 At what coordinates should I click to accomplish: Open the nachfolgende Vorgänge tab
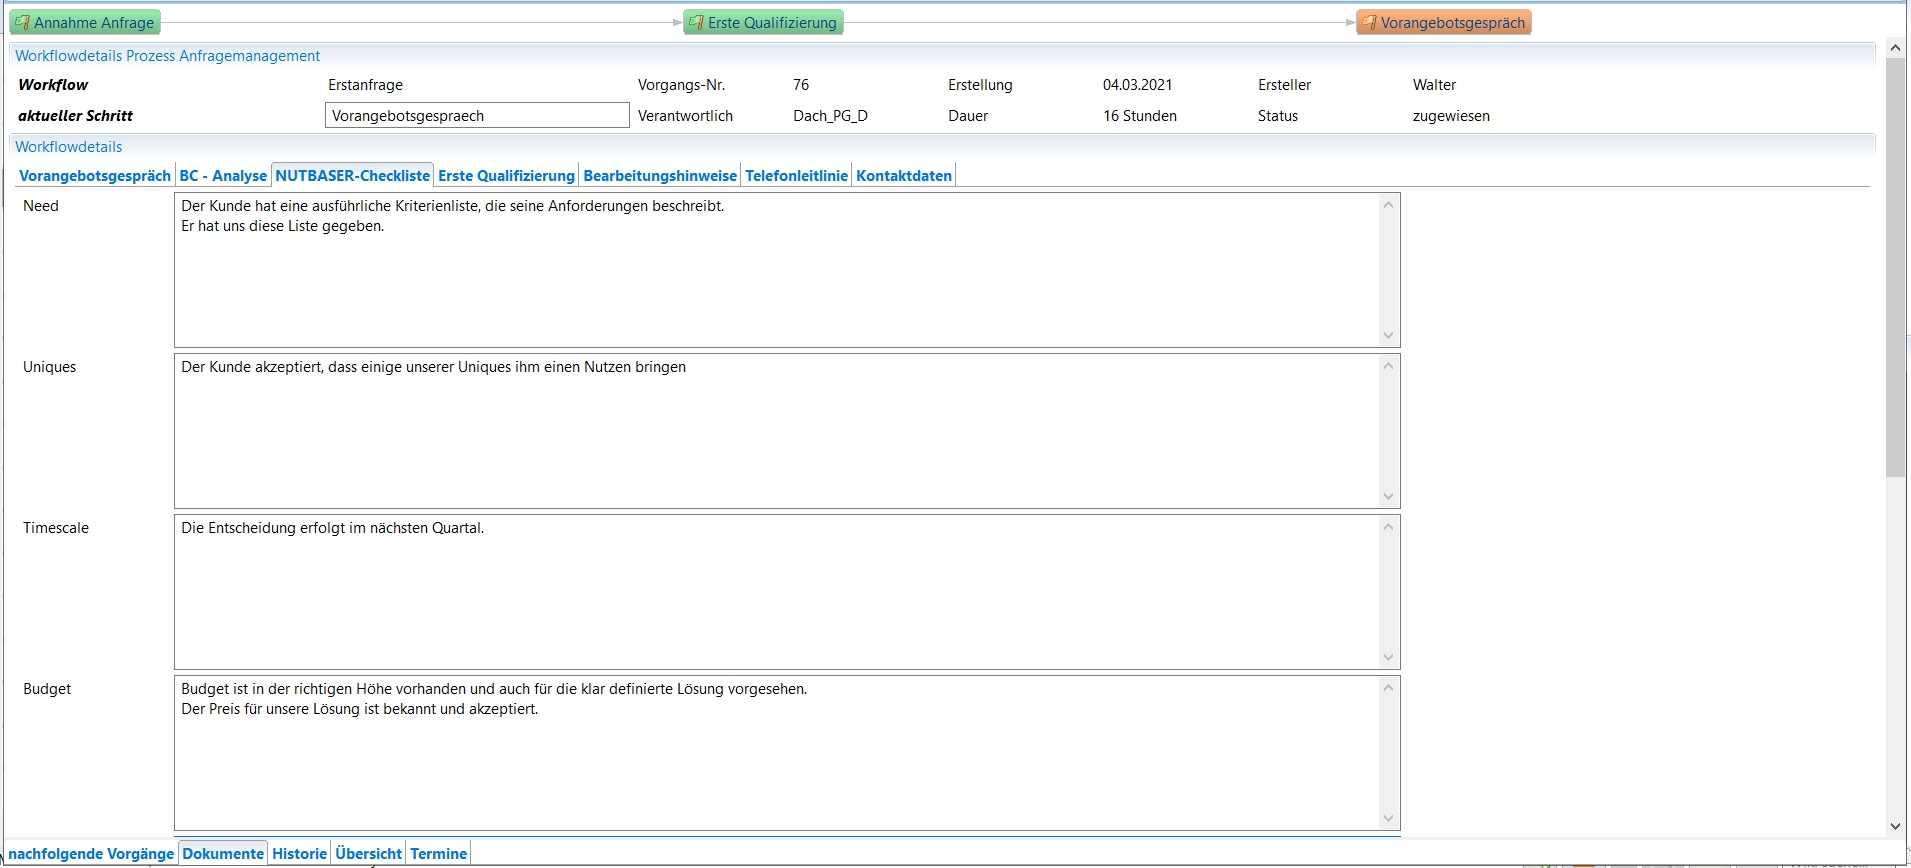pos(91,854)
